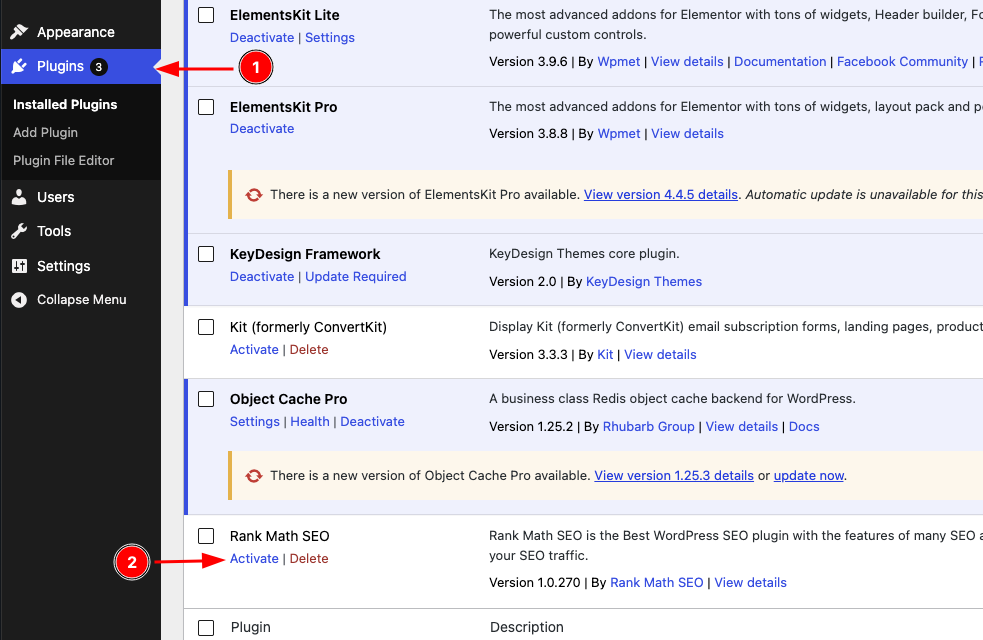The height and width of the screenshot is (640, 983).
Task: View details of Rank Math SEO
Action: pos(750,582)
